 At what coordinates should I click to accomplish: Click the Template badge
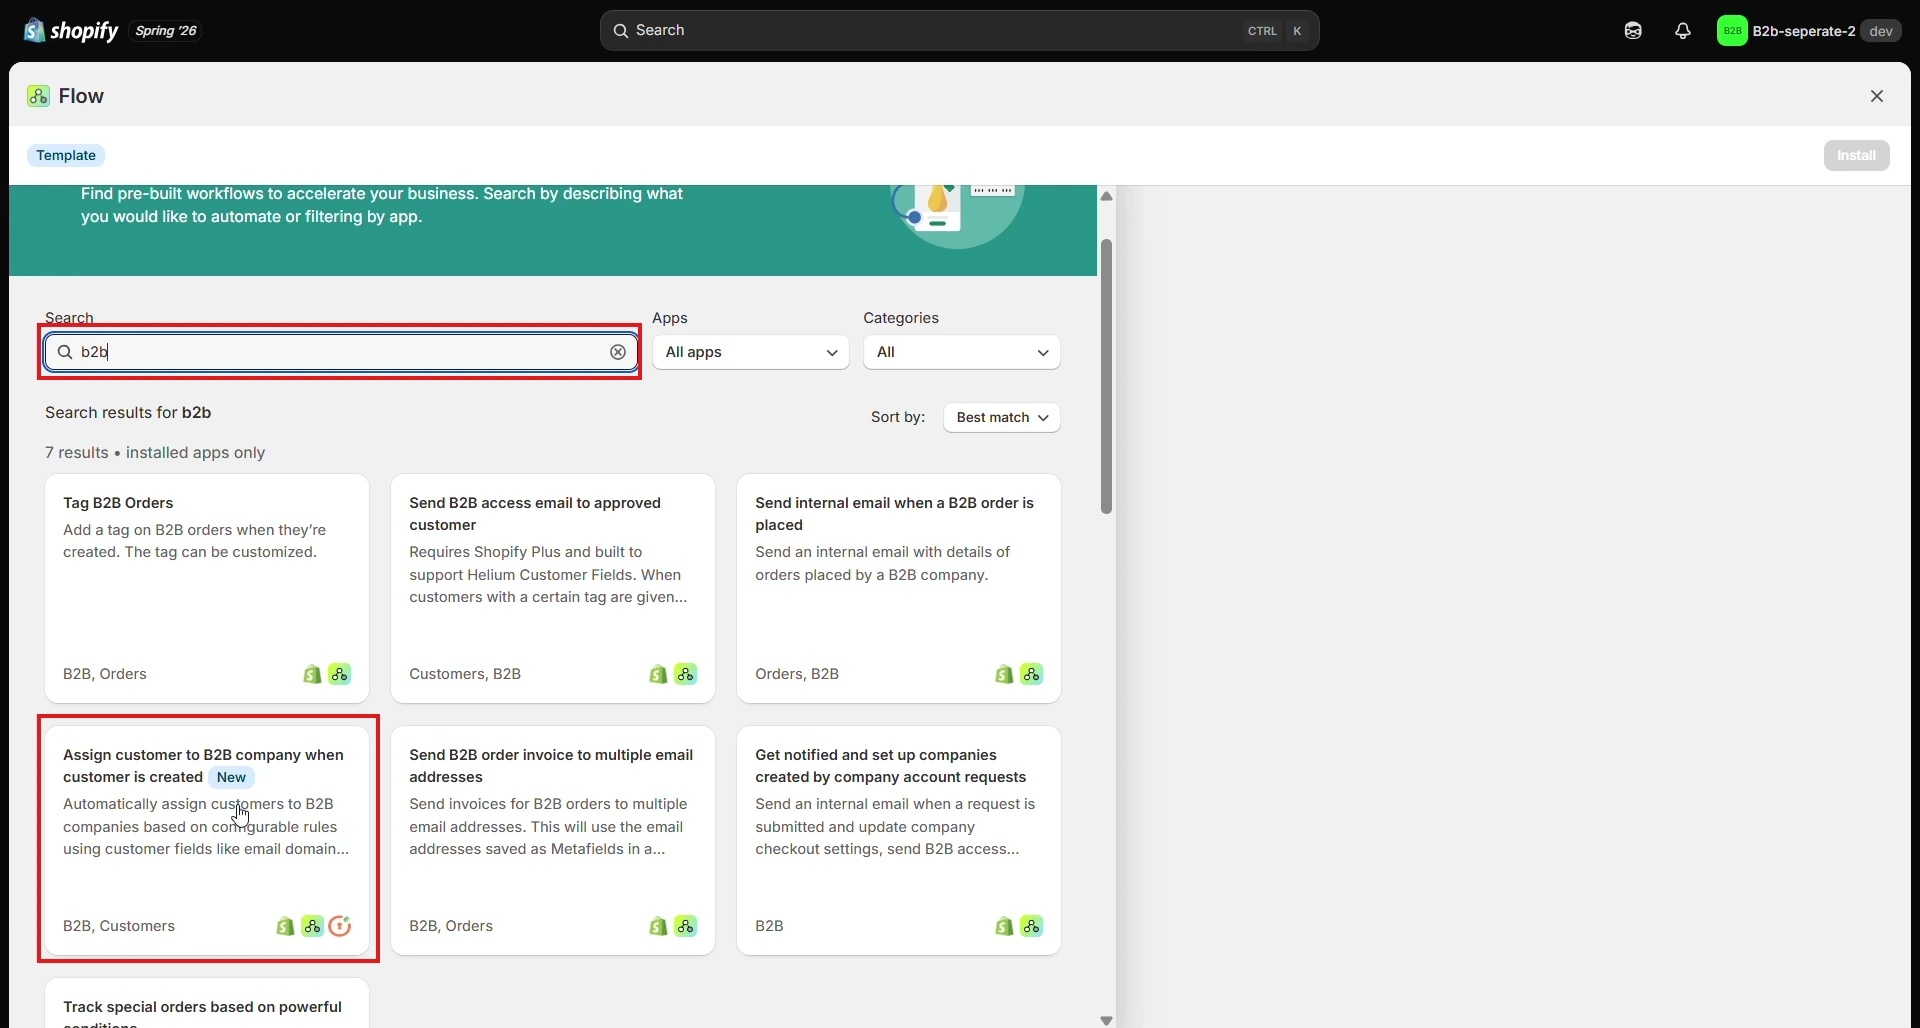pos(66,155)
